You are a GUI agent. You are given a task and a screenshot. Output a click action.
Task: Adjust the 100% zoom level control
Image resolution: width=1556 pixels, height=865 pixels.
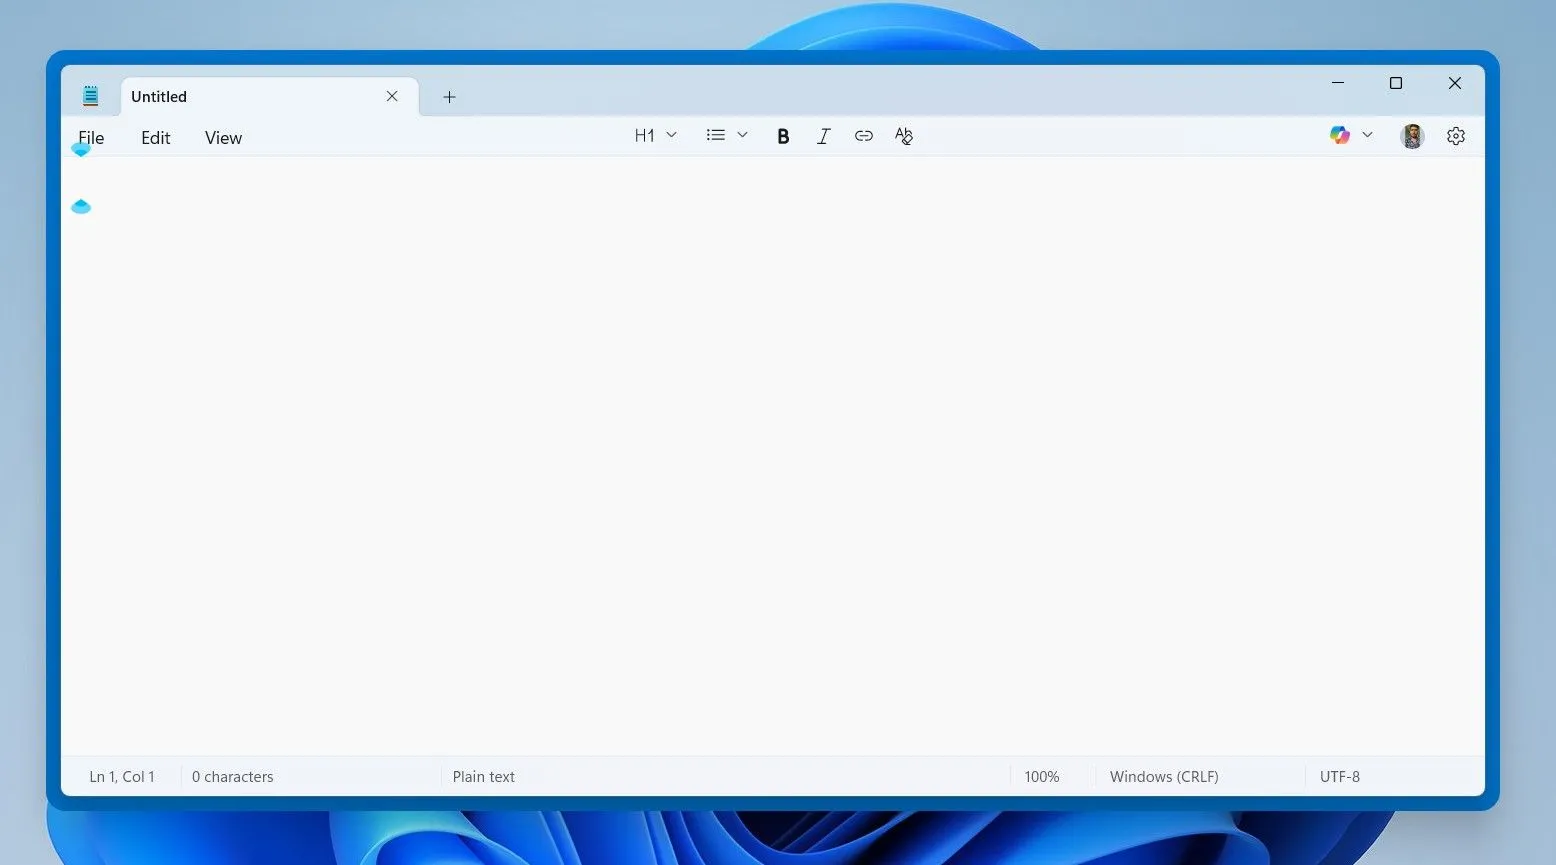click(1042, 776)
